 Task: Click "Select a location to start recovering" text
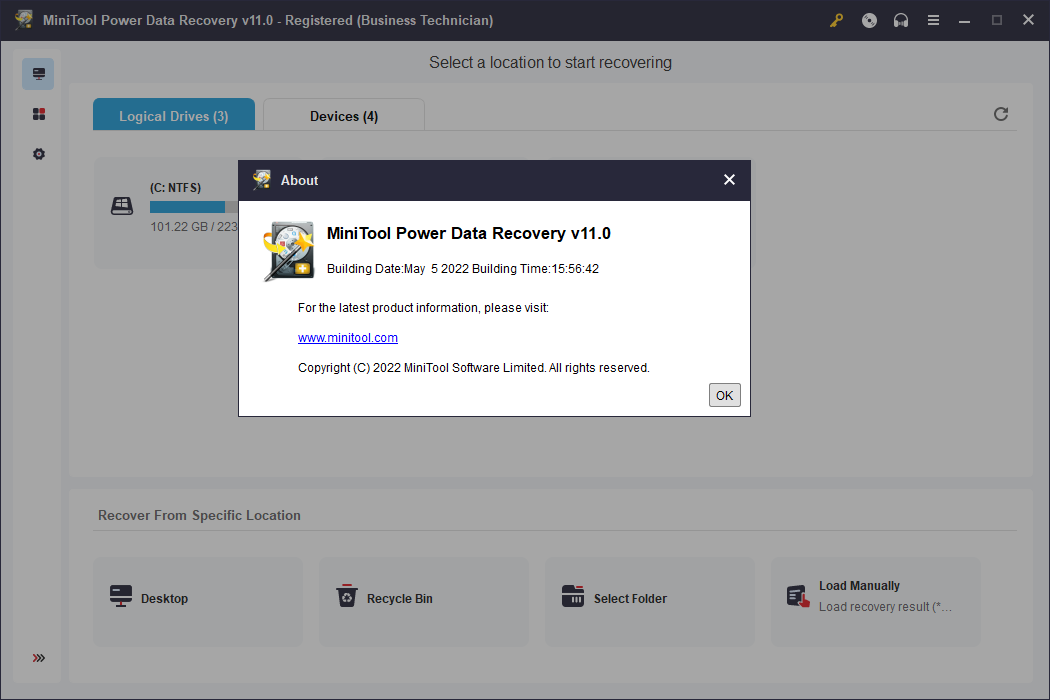(550, 62)
